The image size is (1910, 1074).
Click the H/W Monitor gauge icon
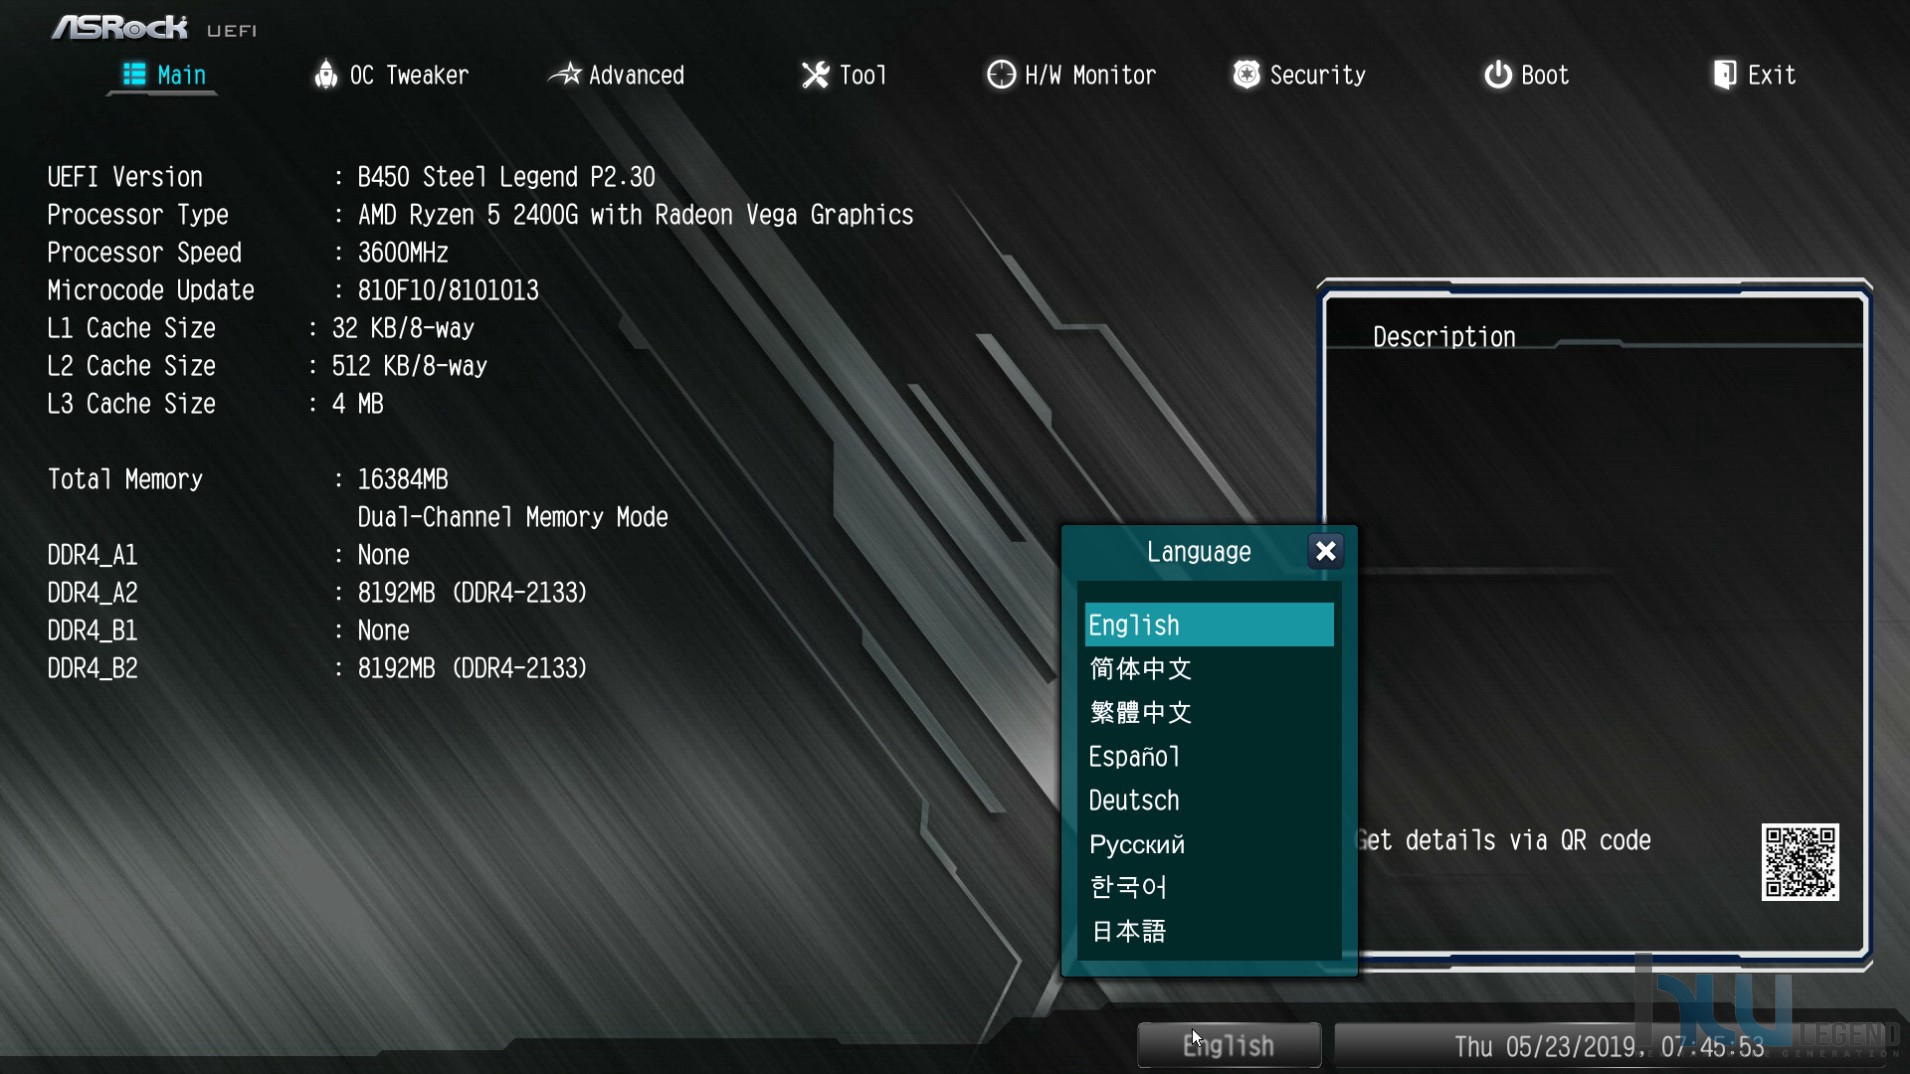coord(1001,74)
